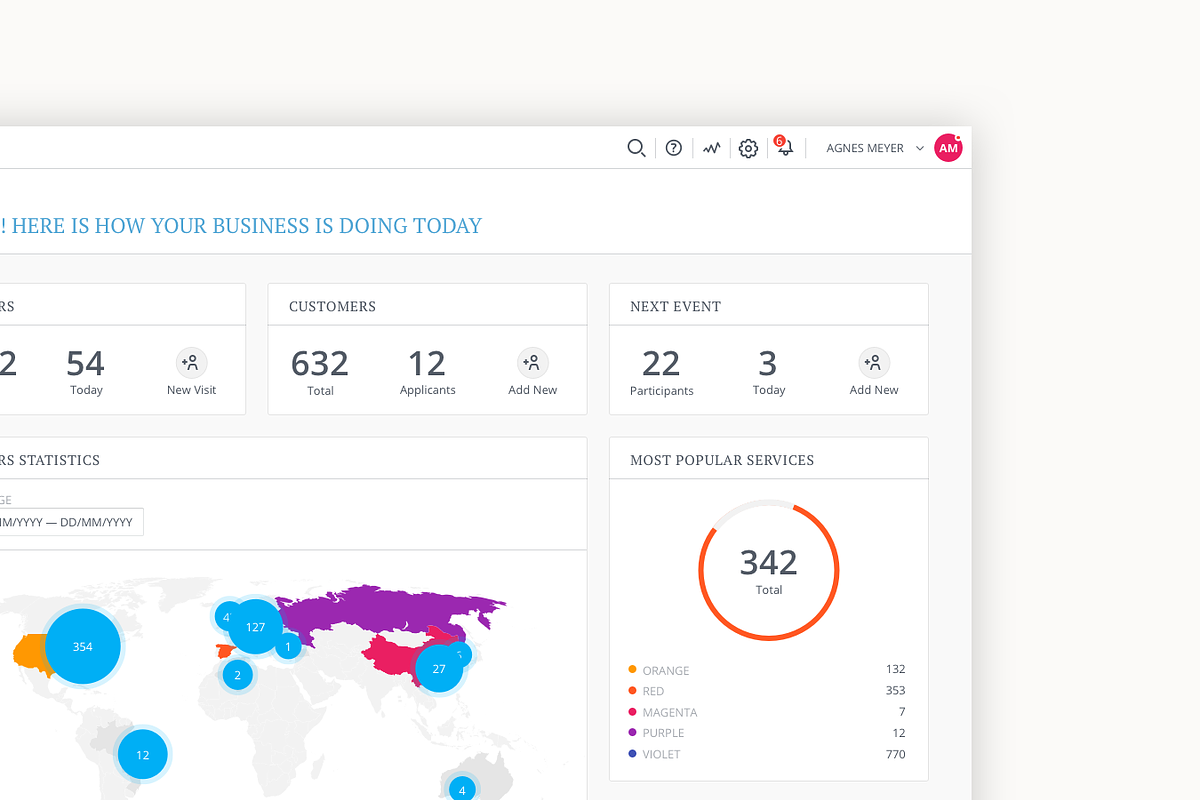Open notifications bell with badge
Screen dimensions: 1200x800
pyautogui.click(x=785, y=148)
